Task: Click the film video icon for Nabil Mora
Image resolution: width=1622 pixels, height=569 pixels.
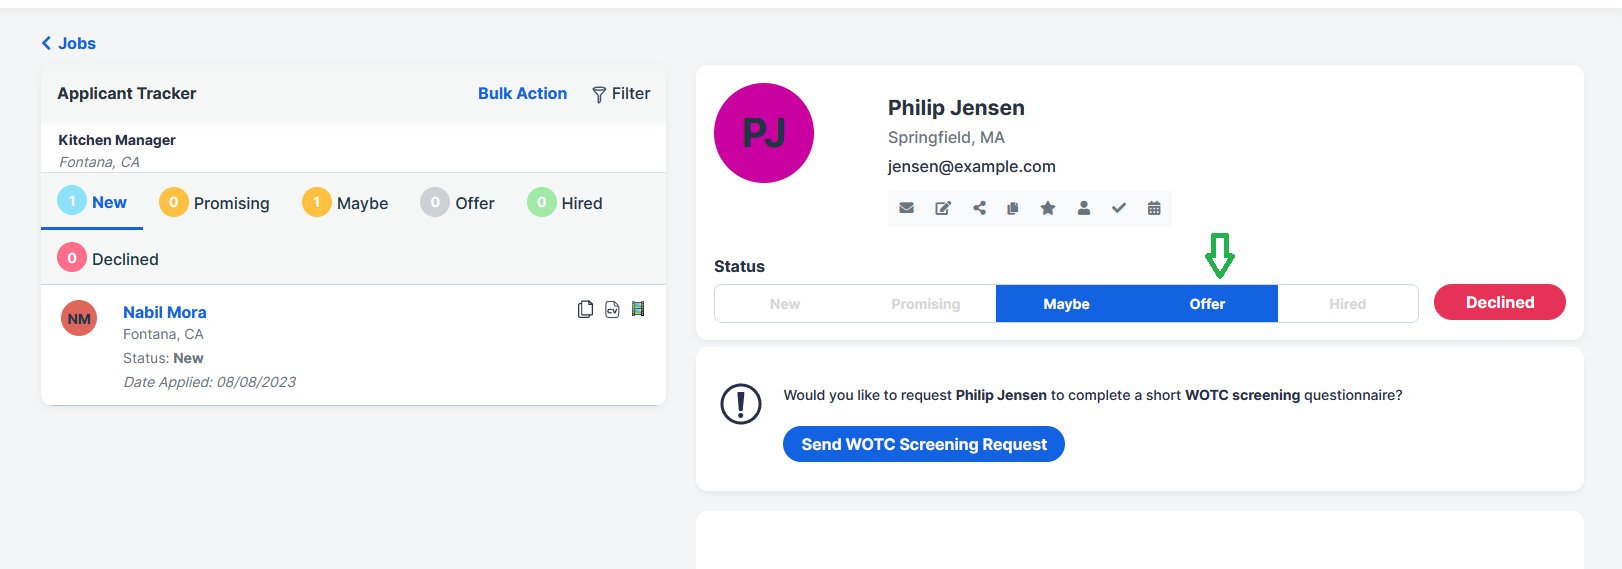Action: [638, 309]
